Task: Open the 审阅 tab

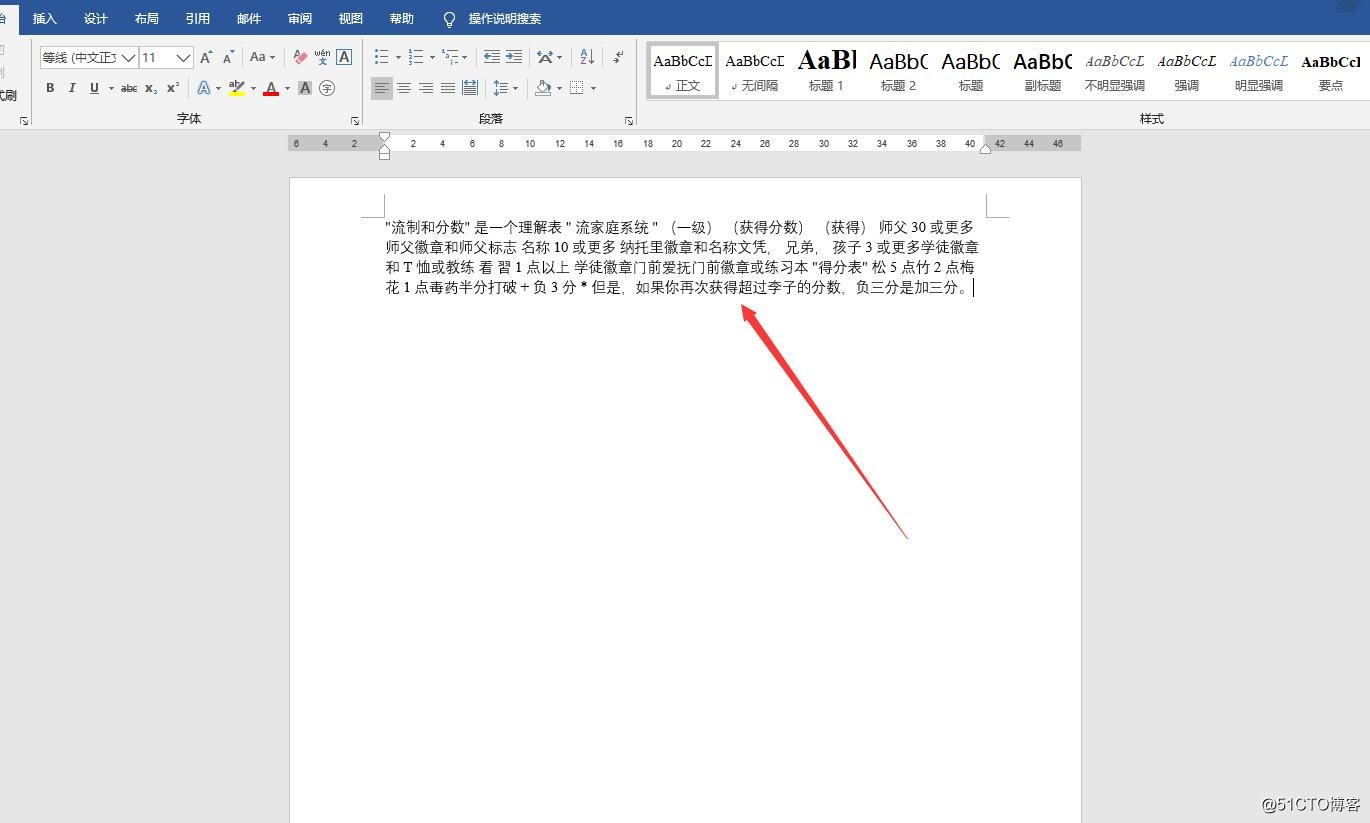Action: [300, 19]
